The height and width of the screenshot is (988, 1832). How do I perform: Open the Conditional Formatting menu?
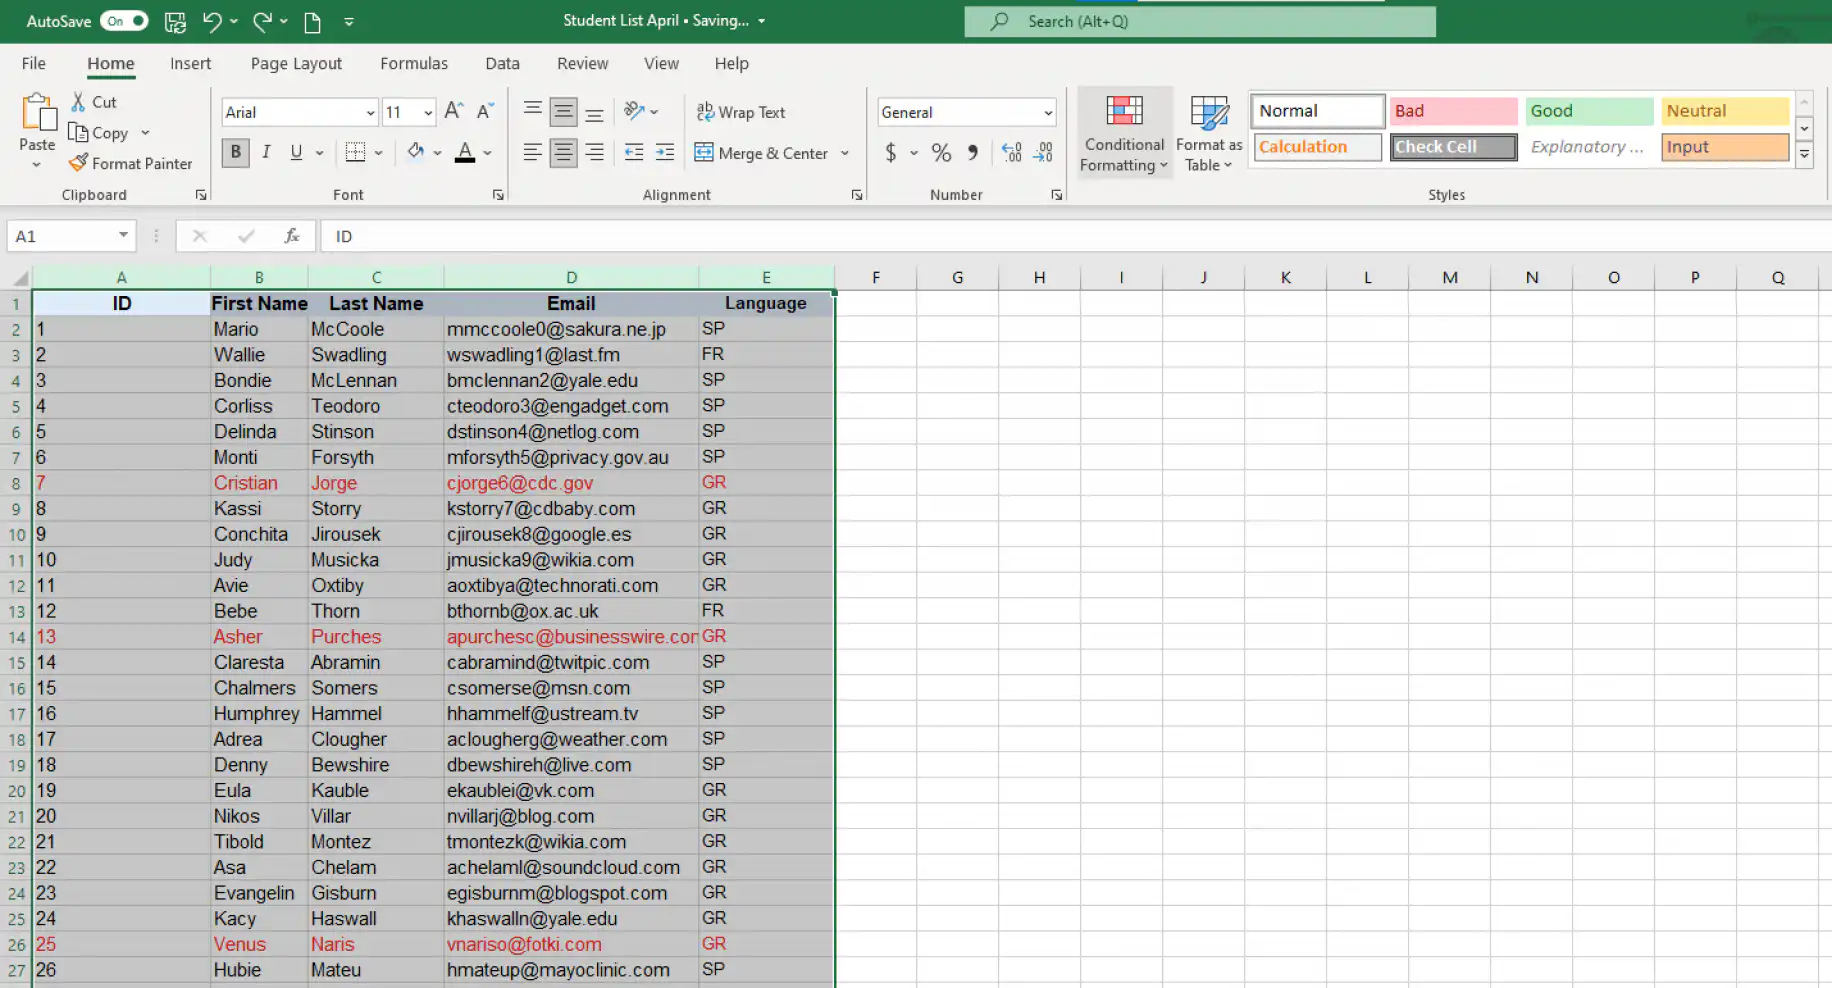(1124, 133)
